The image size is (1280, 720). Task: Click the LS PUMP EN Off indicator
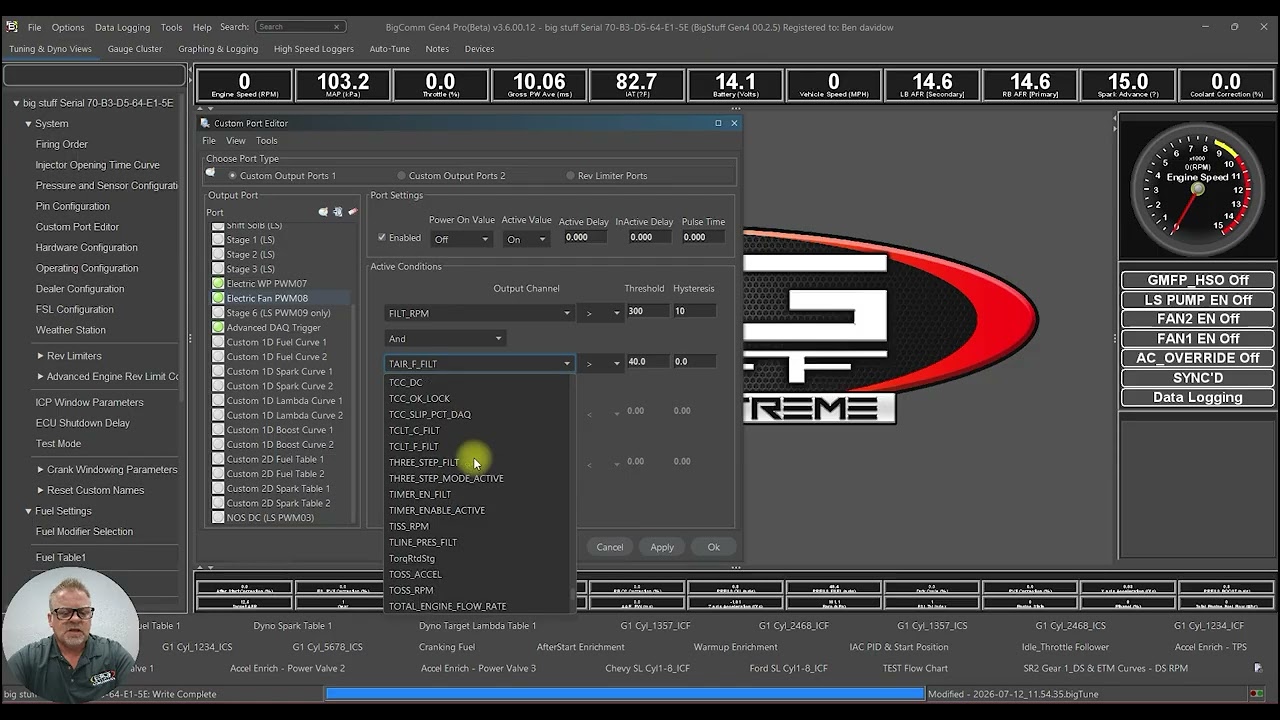tap(1197, 300)
